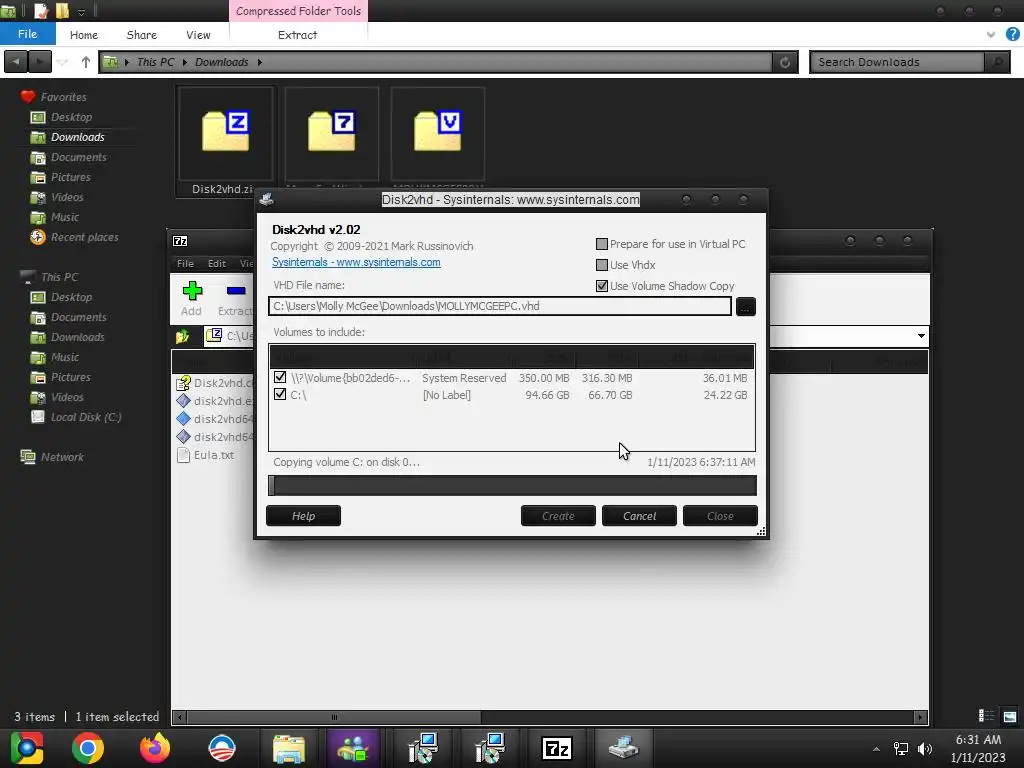Open the 7-Zip File menu
The height and width of the screenshot is (768, 1024).
click(x=185, y=264)
